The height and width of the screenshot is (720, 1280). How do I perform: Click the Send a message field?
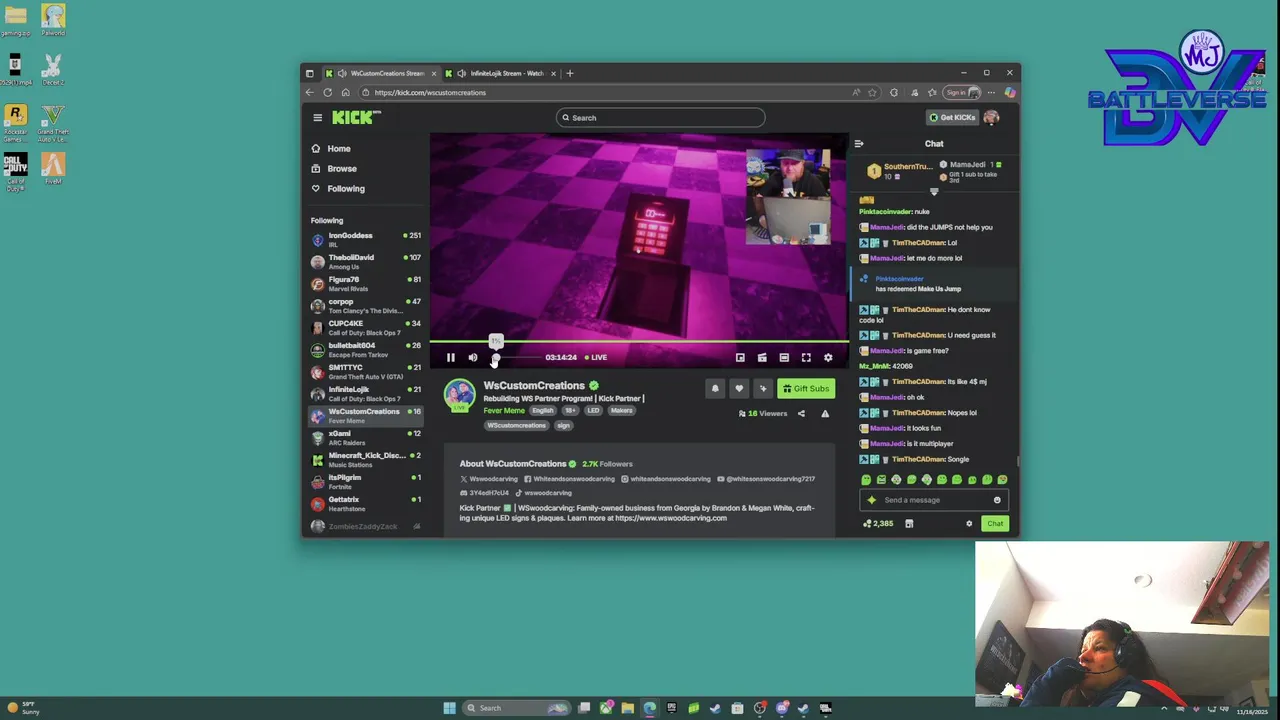[x=934, y=500]
